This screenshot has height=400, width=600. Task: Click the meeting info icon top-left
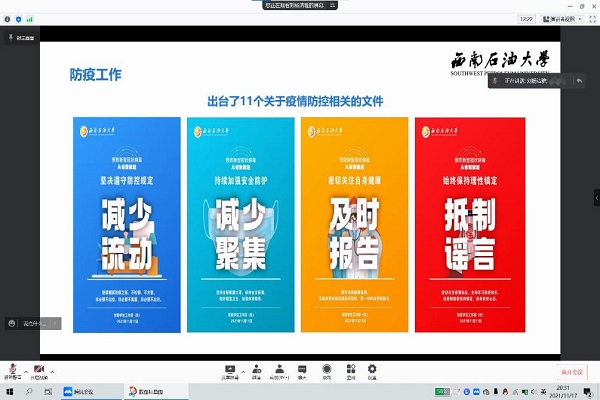pyautogui.click(x=8, y=18)
